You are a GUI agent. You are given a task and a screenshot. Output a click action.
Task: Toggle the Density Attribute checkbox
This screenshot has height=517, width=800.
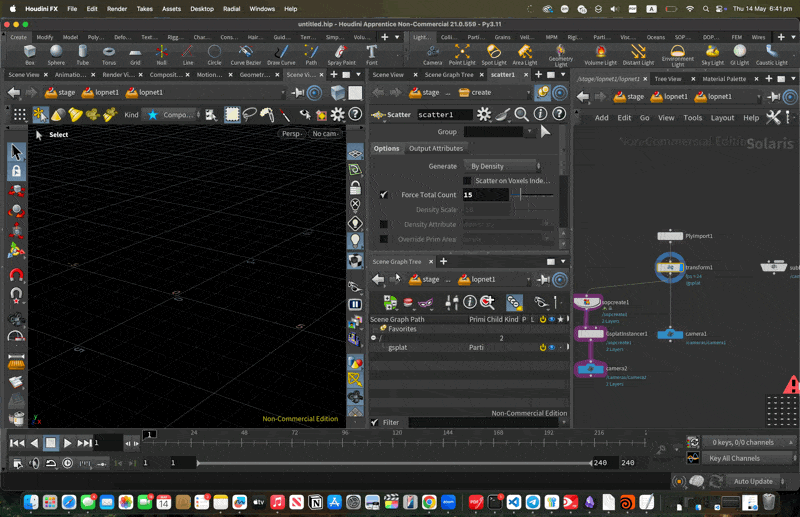click(x=384, y=224)
